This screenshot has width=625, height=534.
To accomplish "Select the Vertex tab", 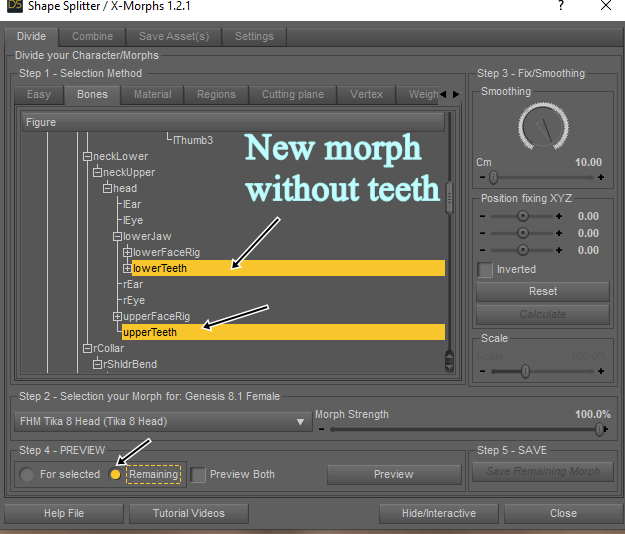I will pyautogui.click(x=366, y=94).
